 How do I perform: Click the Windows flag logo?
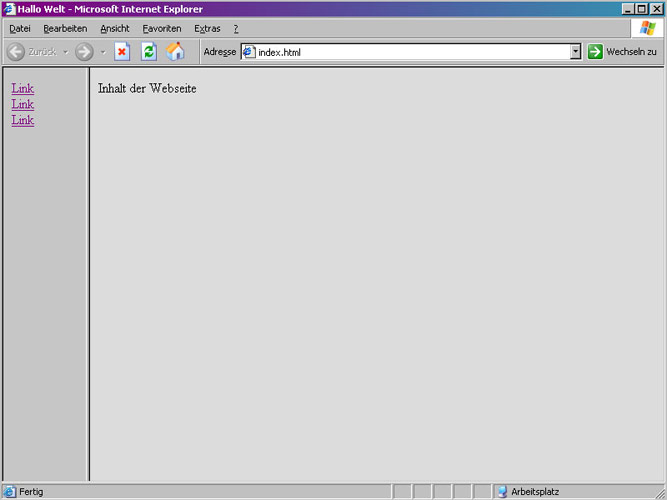coord(647,28)
